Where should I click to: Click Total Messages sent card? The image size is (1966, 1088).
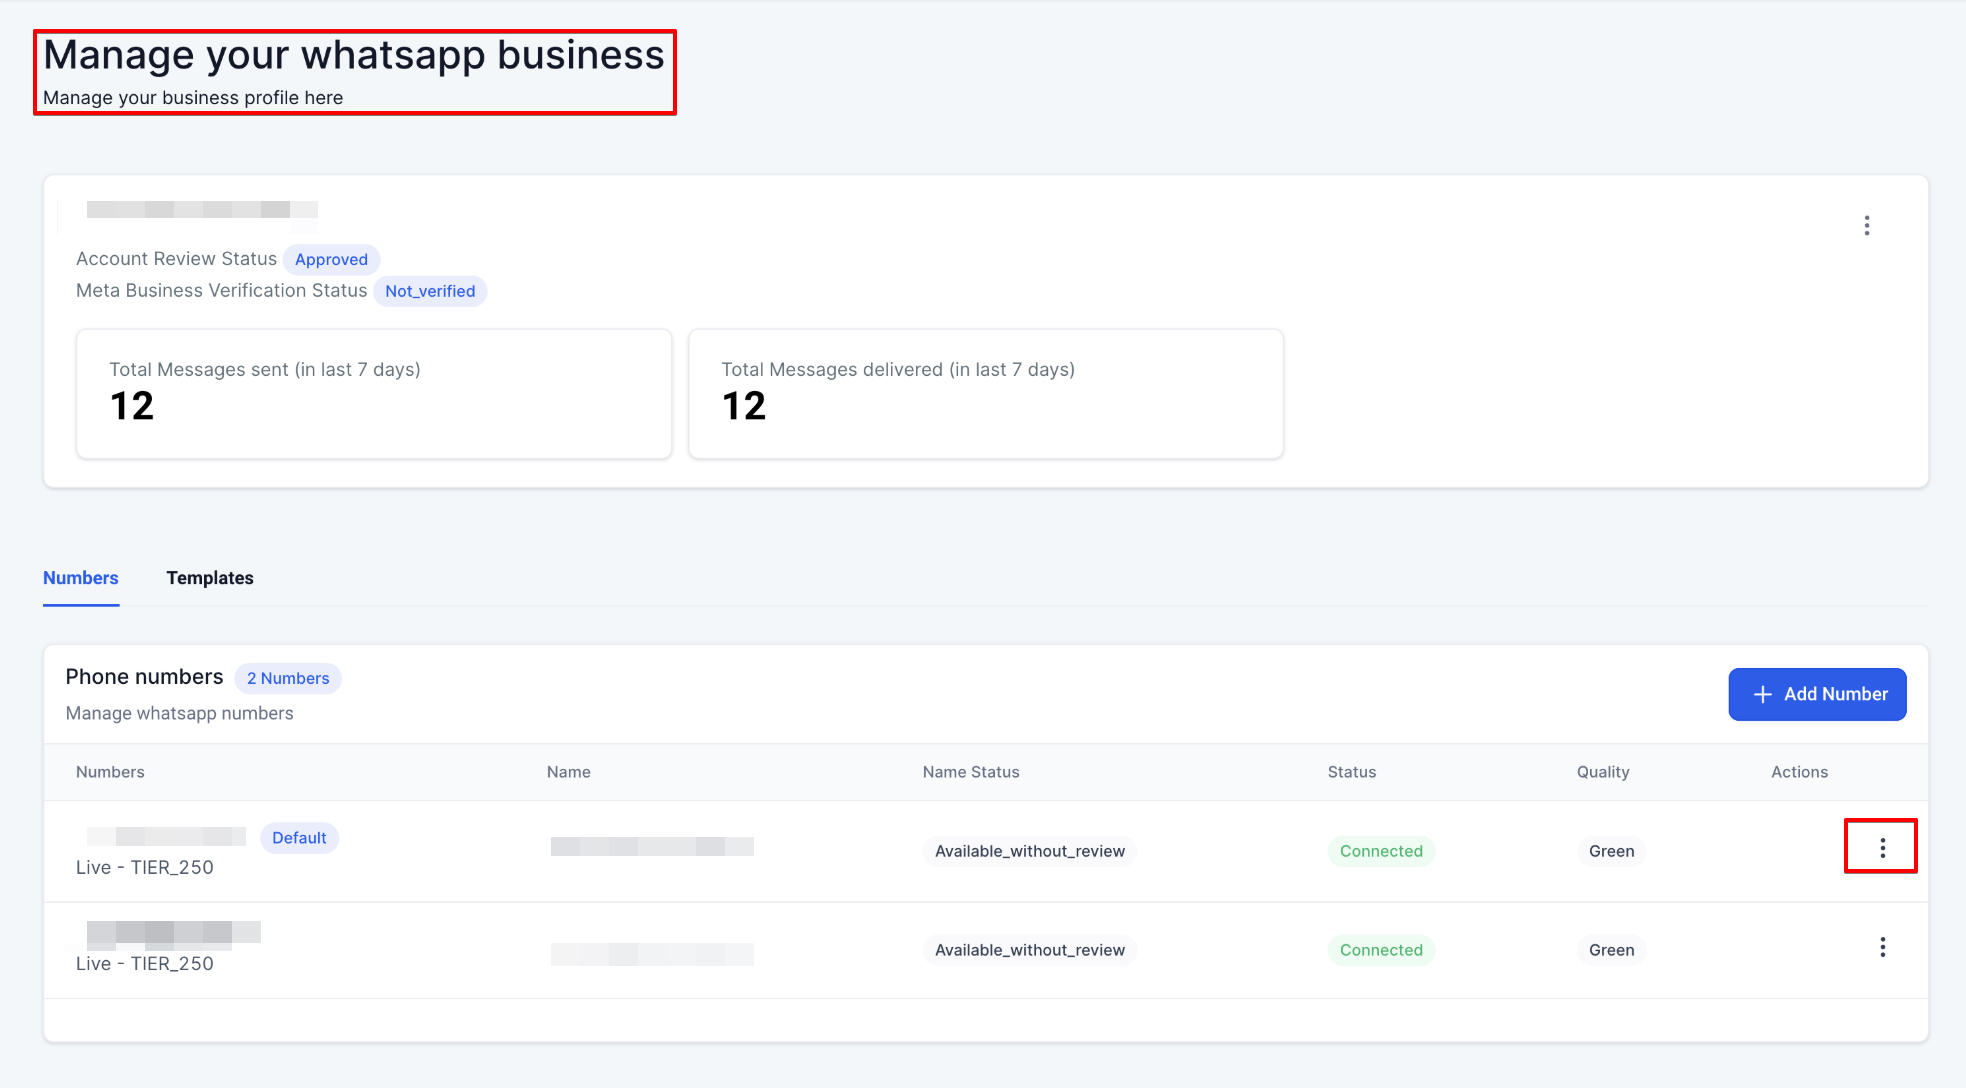click(374, 394)
